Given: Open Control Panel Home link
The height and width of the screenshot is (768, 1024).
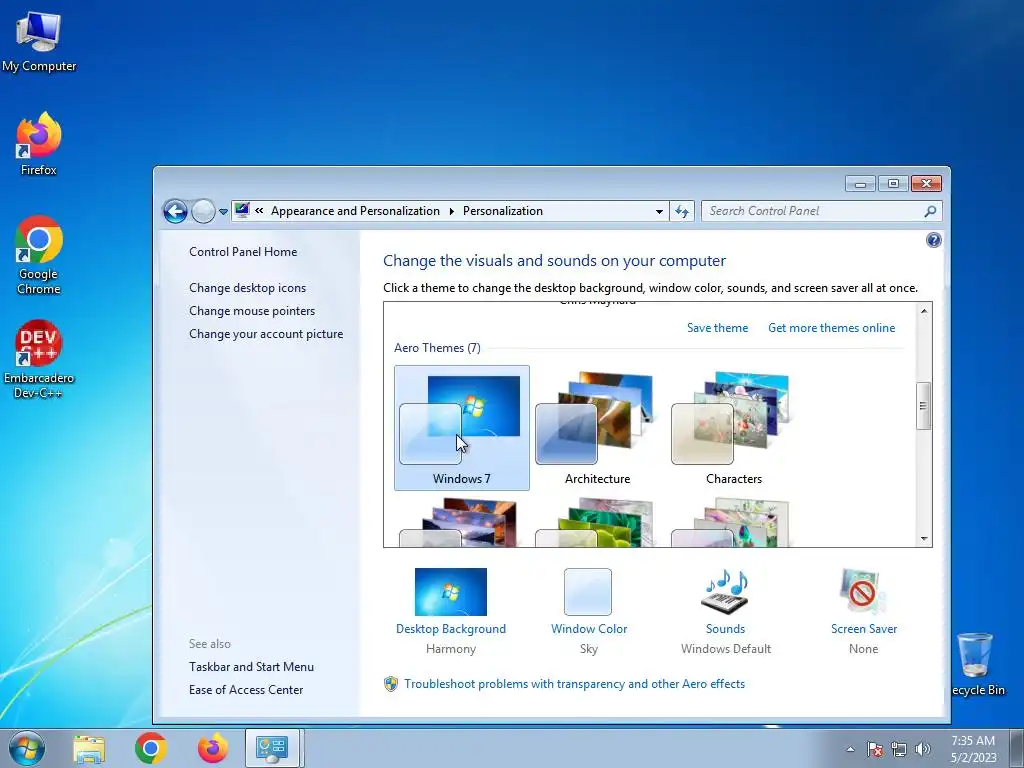Looking at the screenshot, I should (x=243, y=251).
